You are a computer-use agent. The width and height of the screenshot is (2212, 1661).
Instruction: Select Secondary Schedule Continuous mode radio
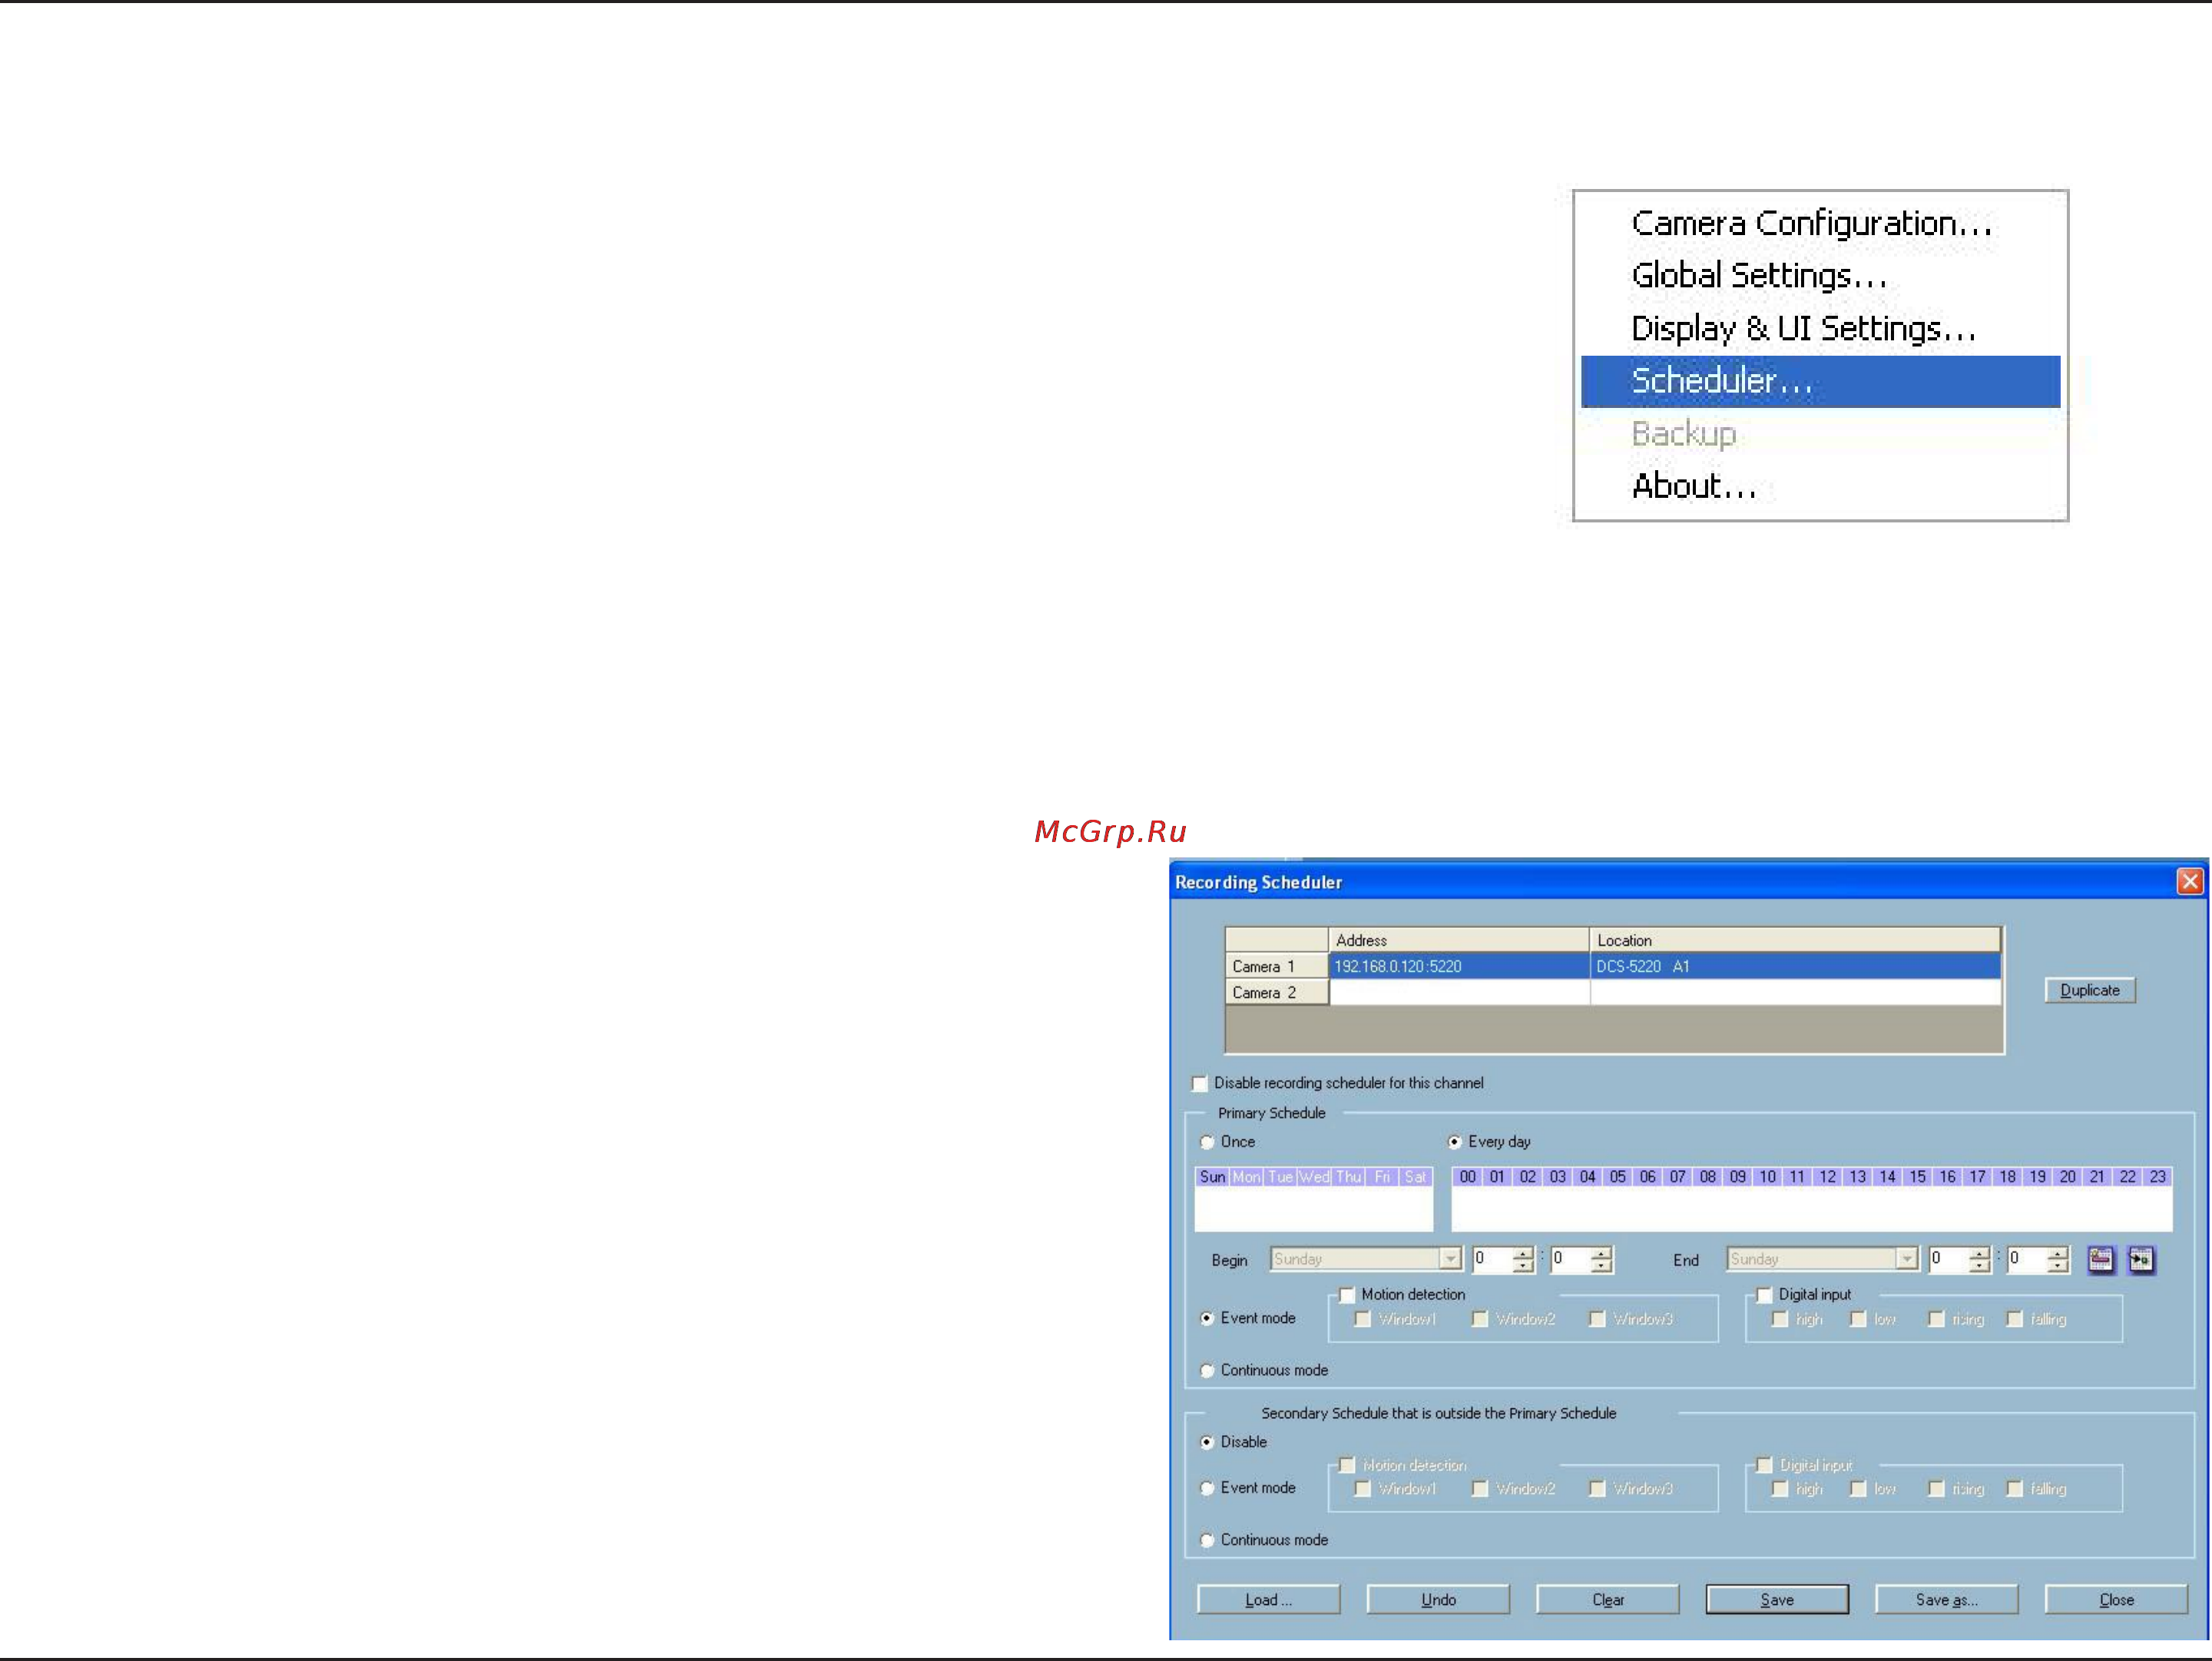1208,1540
